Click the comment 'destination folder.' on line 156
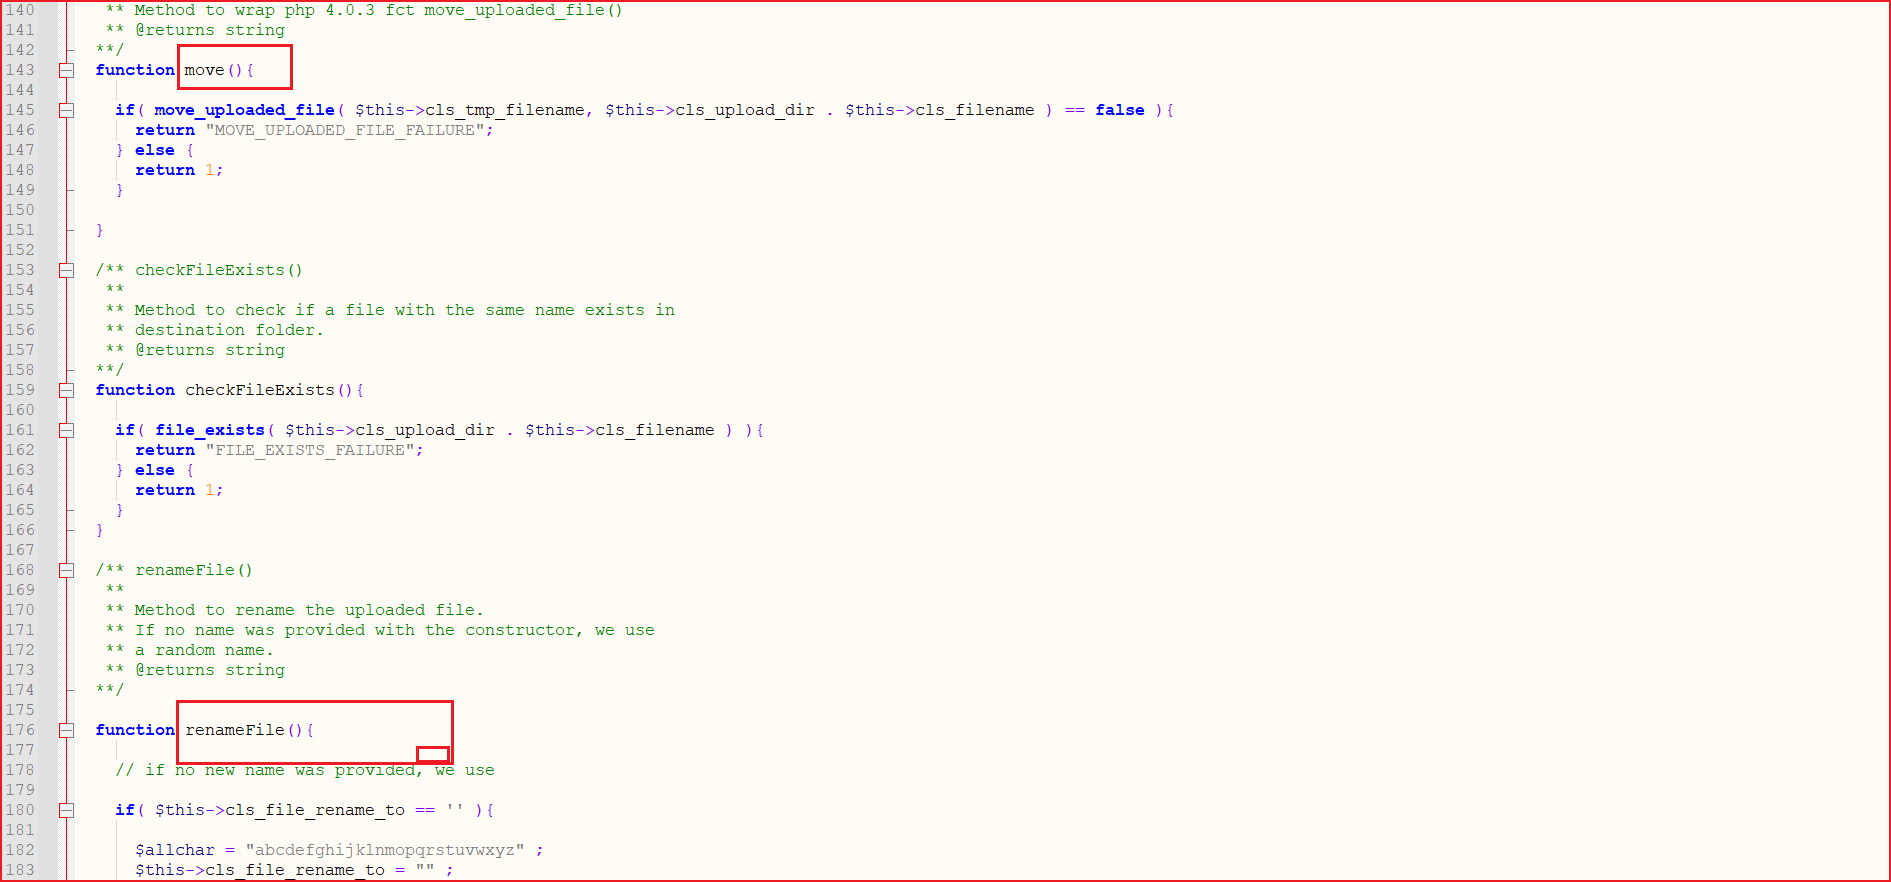This screenshot has width=1891, height=882. coord(229,330)
